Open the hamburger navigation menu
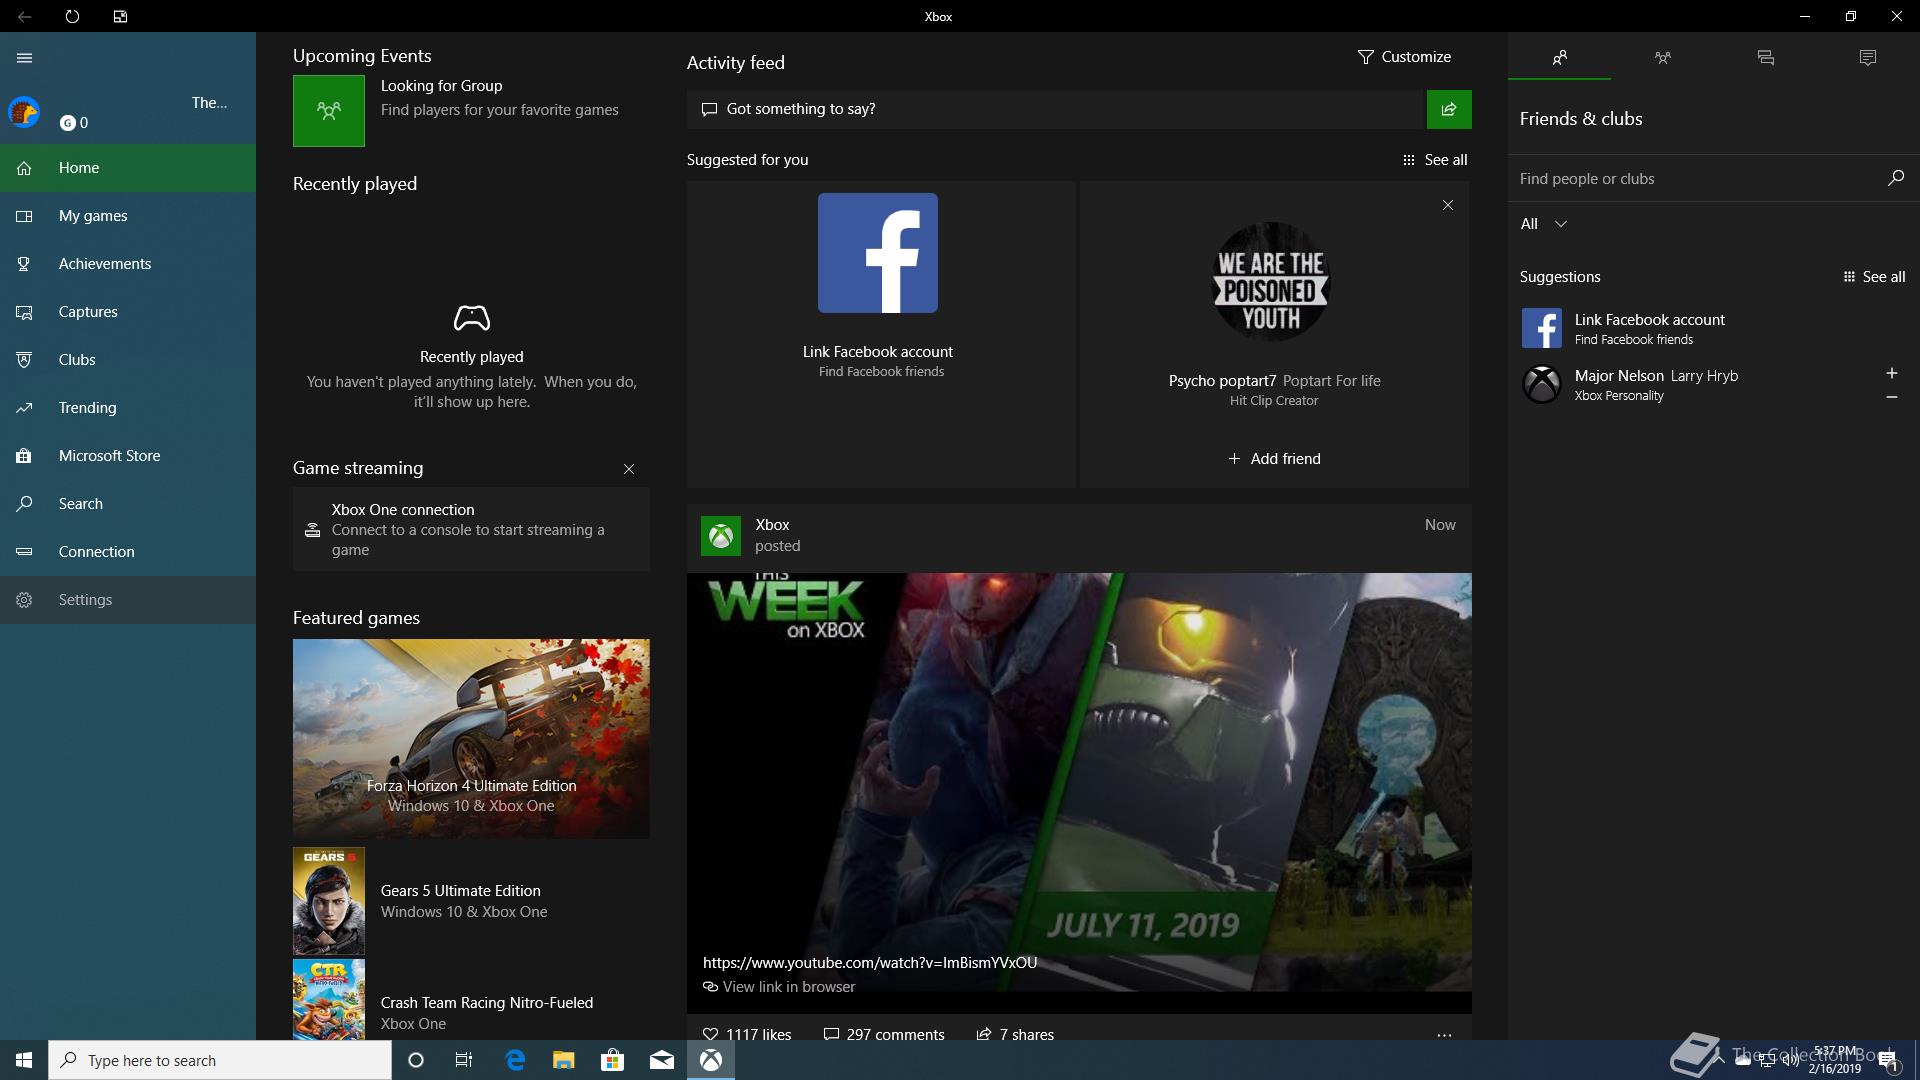This screenshot has height=1080, width=1920. click(25, 58)
